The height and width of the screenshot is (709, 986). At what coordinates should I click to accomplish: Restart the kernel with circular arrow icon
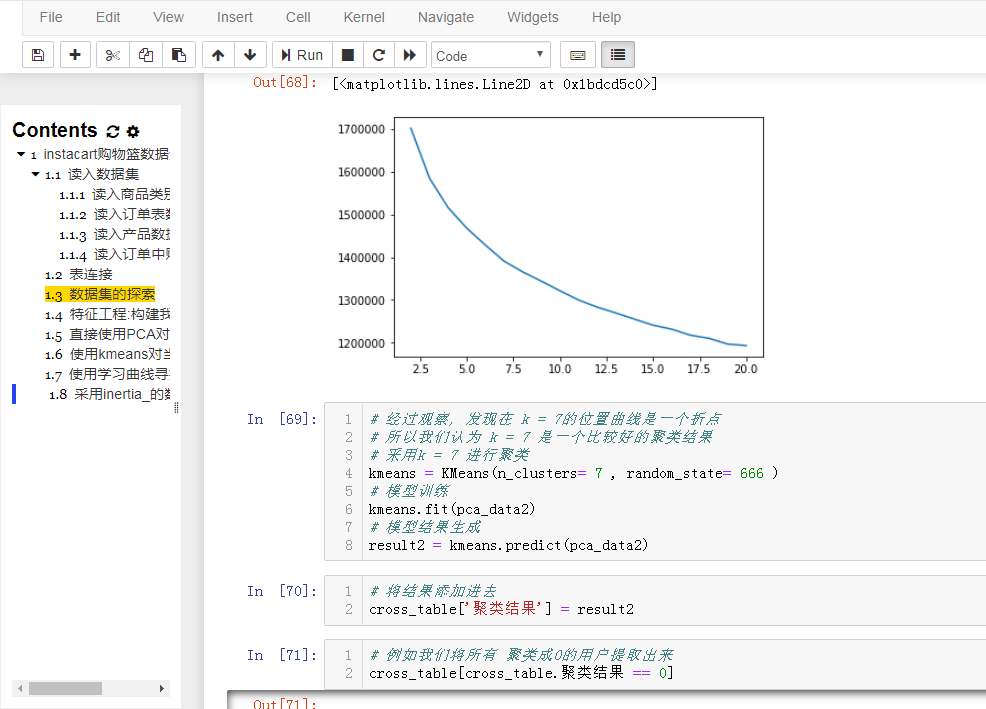point(378,55)
